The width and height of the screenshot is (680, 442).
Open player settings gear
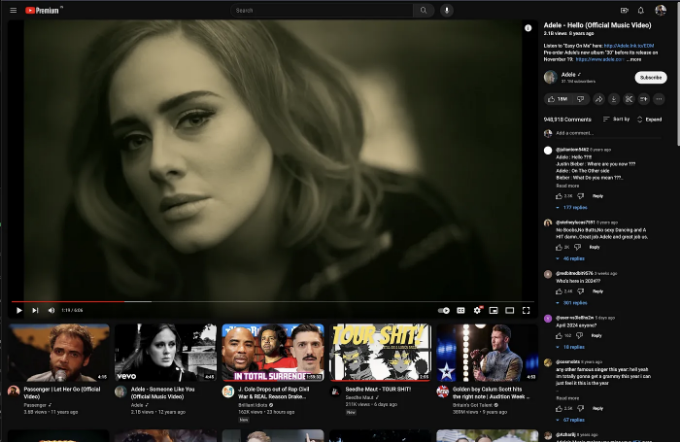point(477,310)
